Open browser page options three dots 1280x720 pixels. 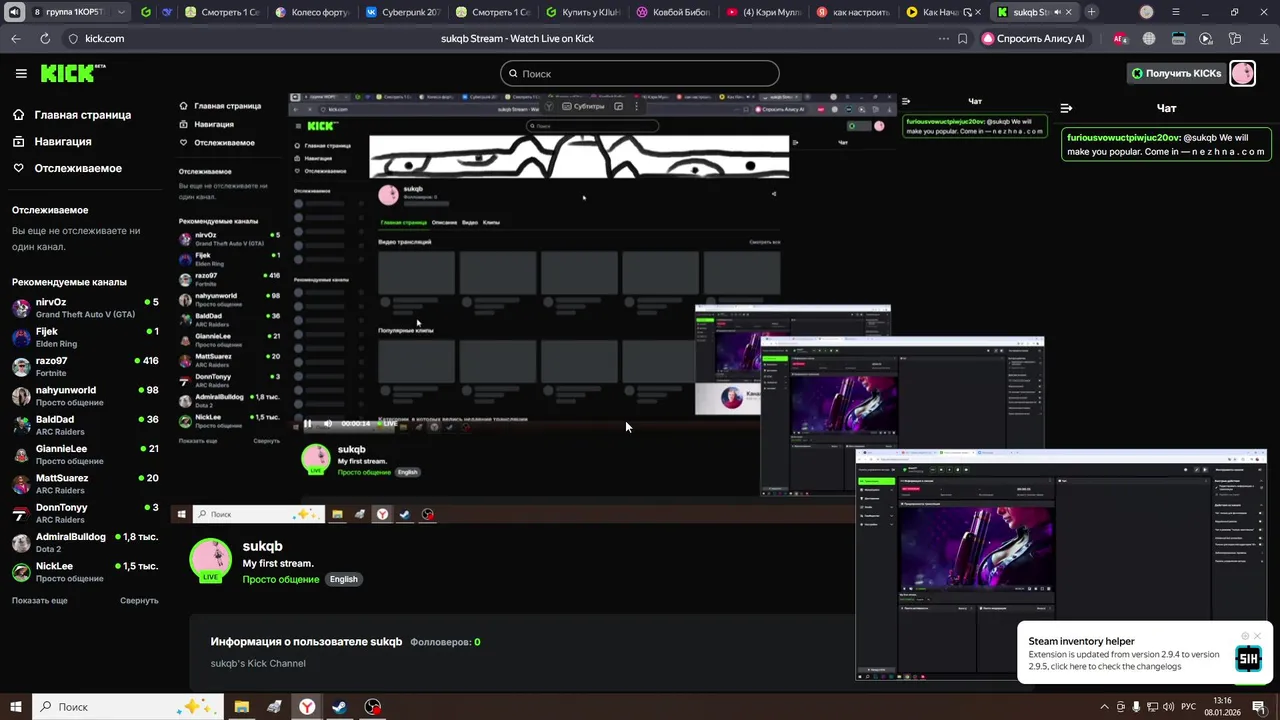(943, 38)
